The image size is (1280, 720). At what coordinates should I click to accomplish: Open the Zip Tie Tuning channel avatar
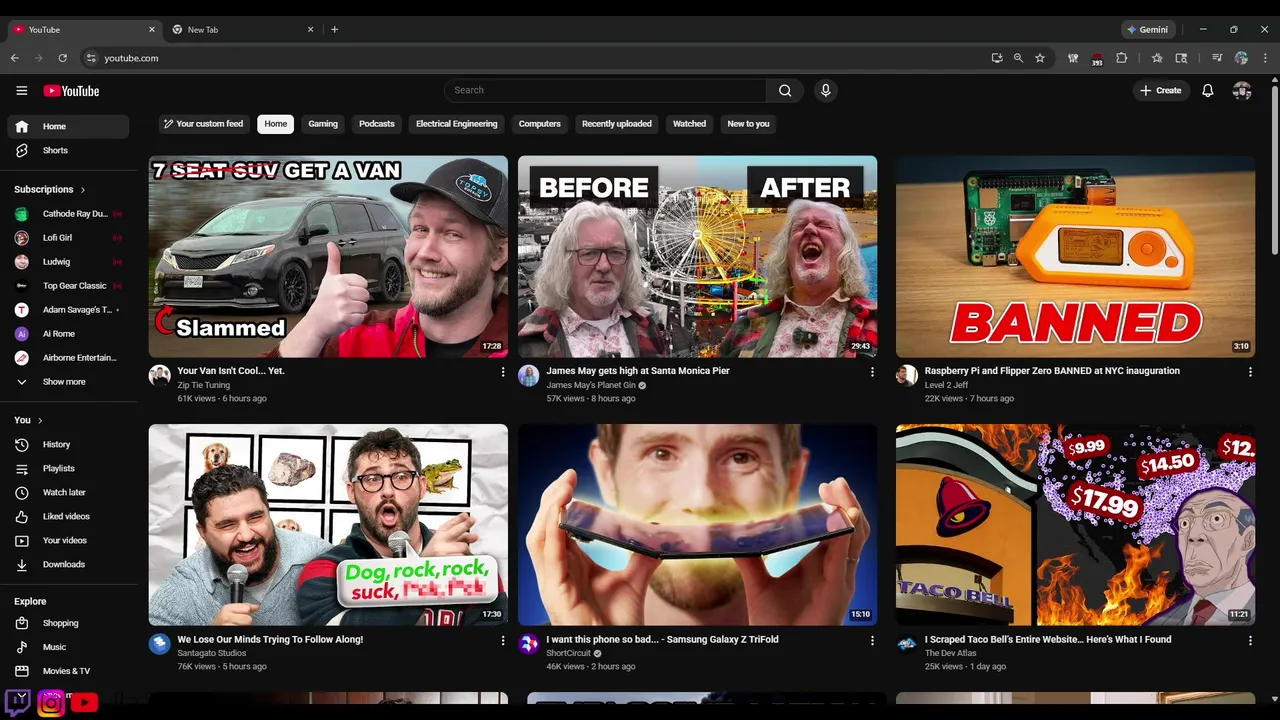pyautogui.click(x=160, y=376)
